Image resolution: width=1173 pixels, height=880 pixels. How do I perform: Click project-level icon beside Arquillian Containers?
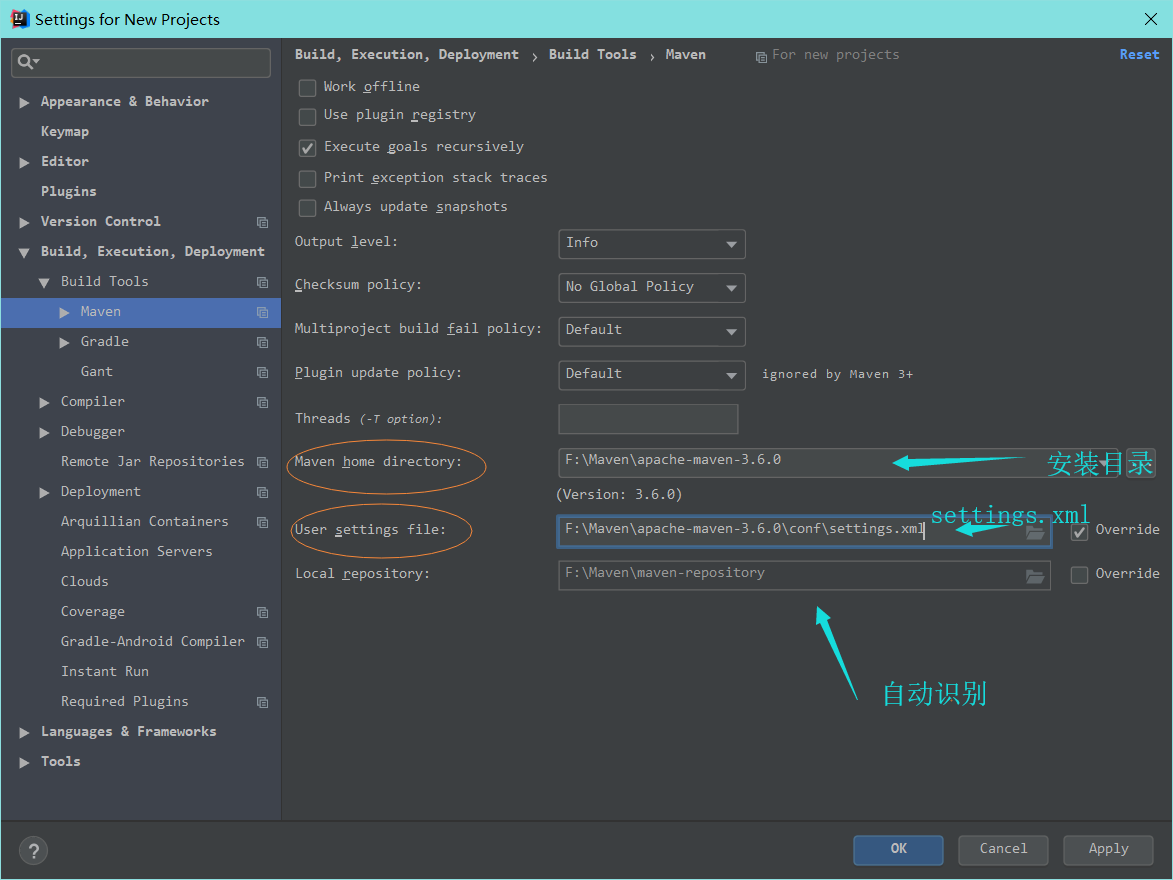point(262,522)
